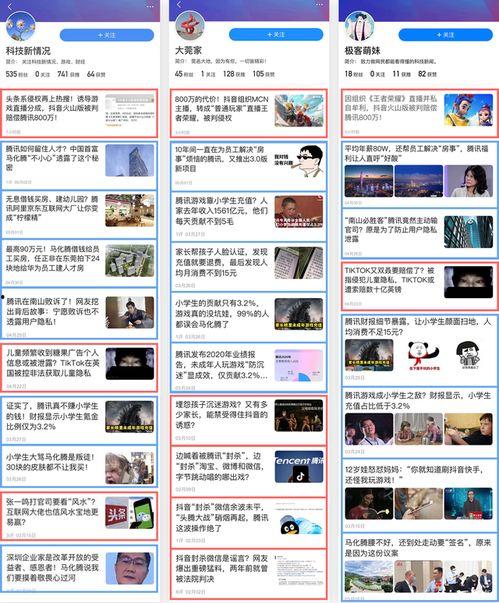
Task: Open article 证实了，腾讯真不赚小学生的钱
Action: 79,420
